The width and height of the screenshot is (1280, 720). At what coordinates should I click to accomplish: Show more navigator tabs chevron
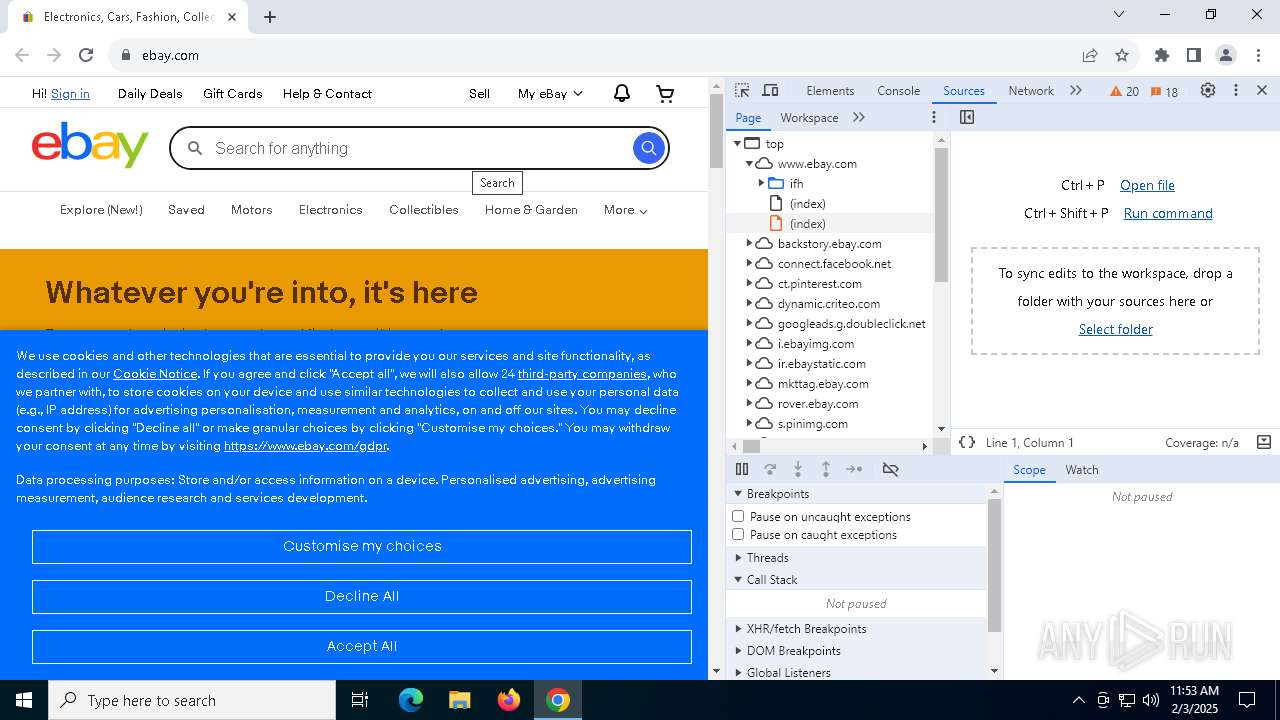click(859, 117)
